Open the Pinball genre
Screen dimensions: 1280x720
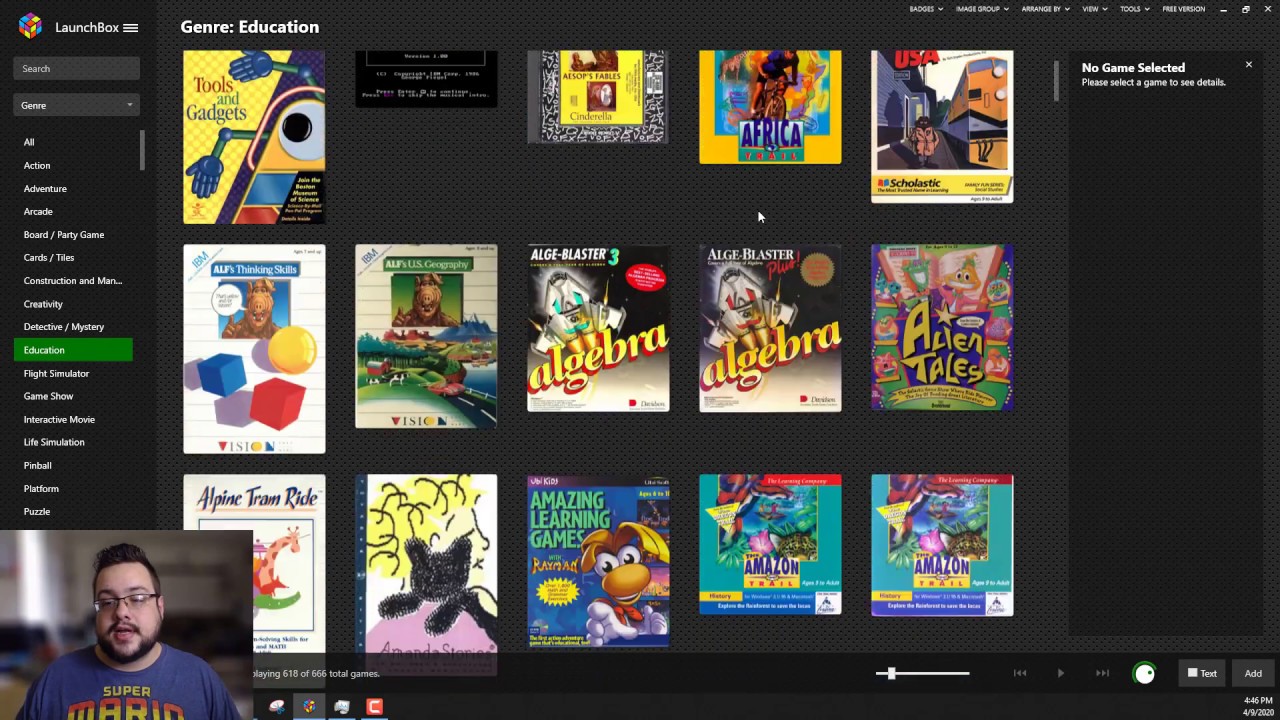tap(37, 465)
